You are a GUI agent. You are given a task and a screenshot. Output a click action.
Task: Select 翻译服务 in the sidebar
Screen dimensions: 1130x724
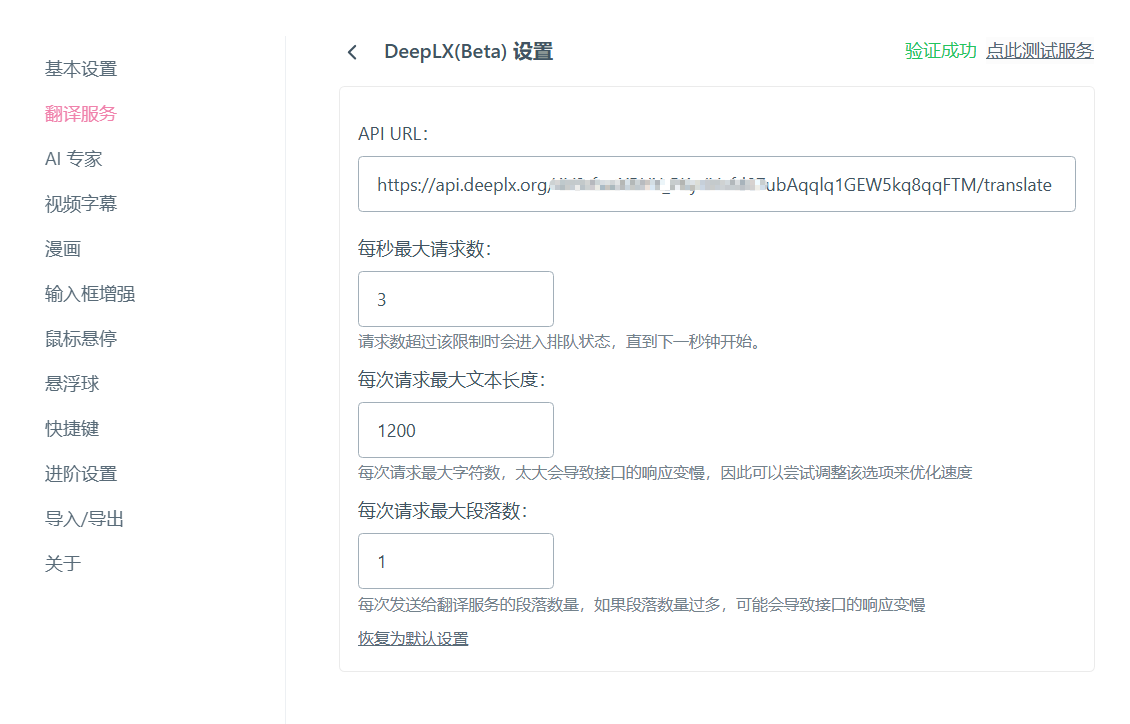pos(81,114)
